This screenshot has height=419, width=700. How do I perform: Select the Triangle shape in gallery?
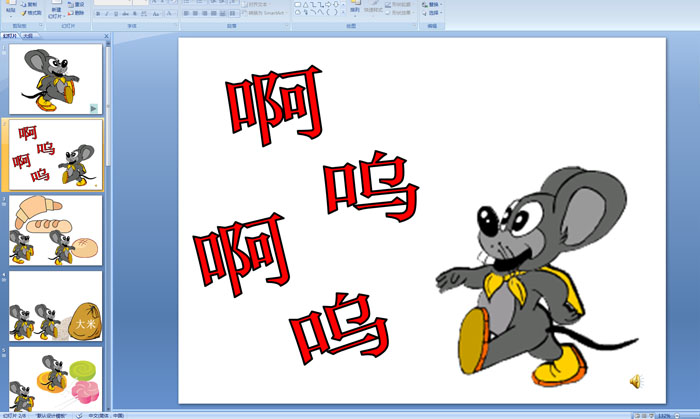pyautogui.click(x=306, y=5)
